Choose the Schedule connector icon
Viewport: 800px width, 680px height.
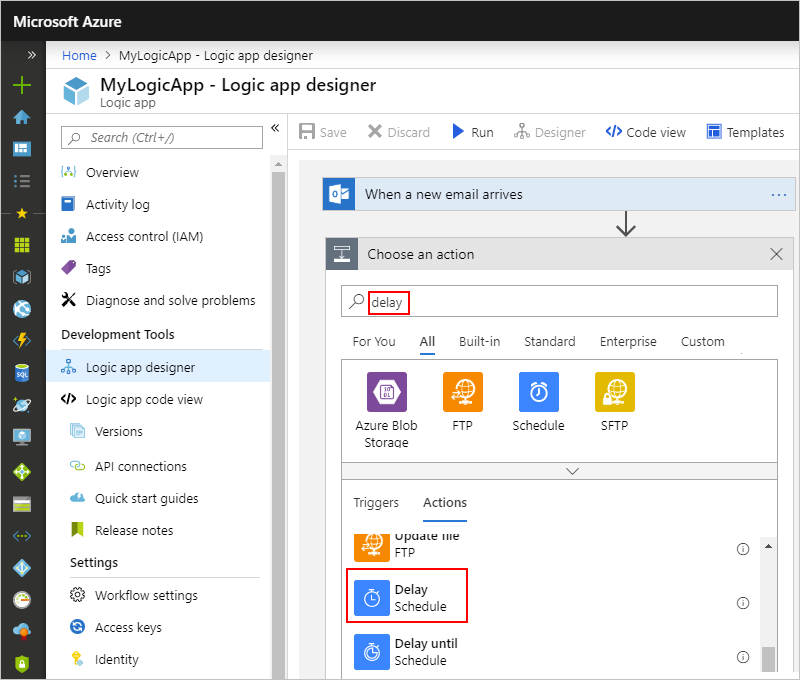(x=538, y=392)
